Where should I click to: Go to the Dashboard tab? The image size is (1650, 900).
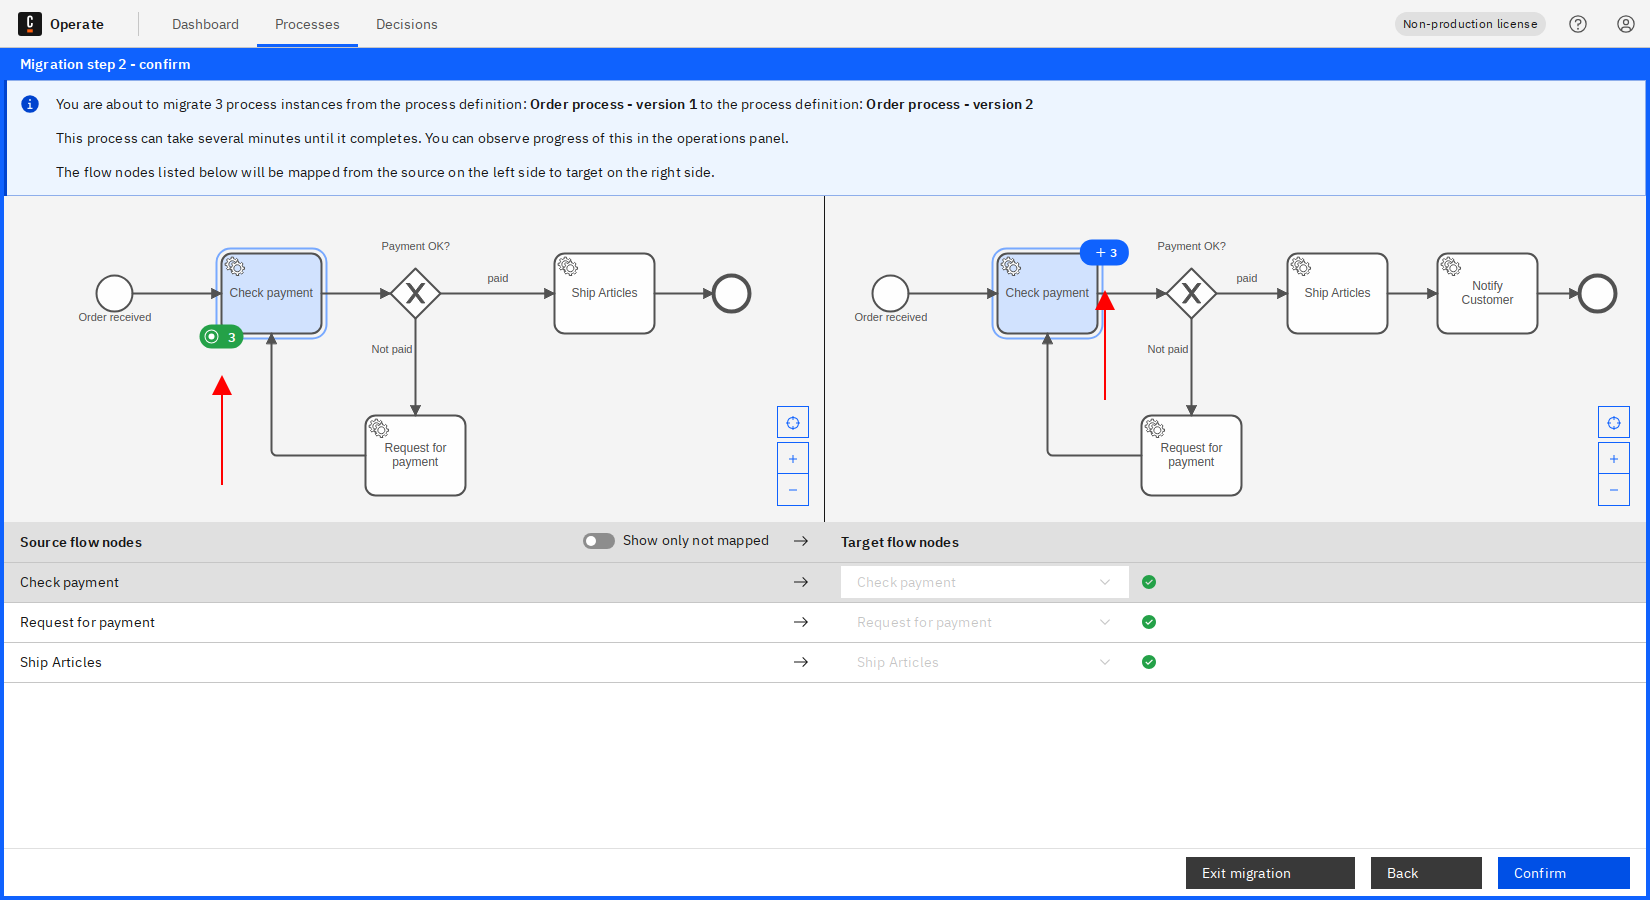pos(205,24)
